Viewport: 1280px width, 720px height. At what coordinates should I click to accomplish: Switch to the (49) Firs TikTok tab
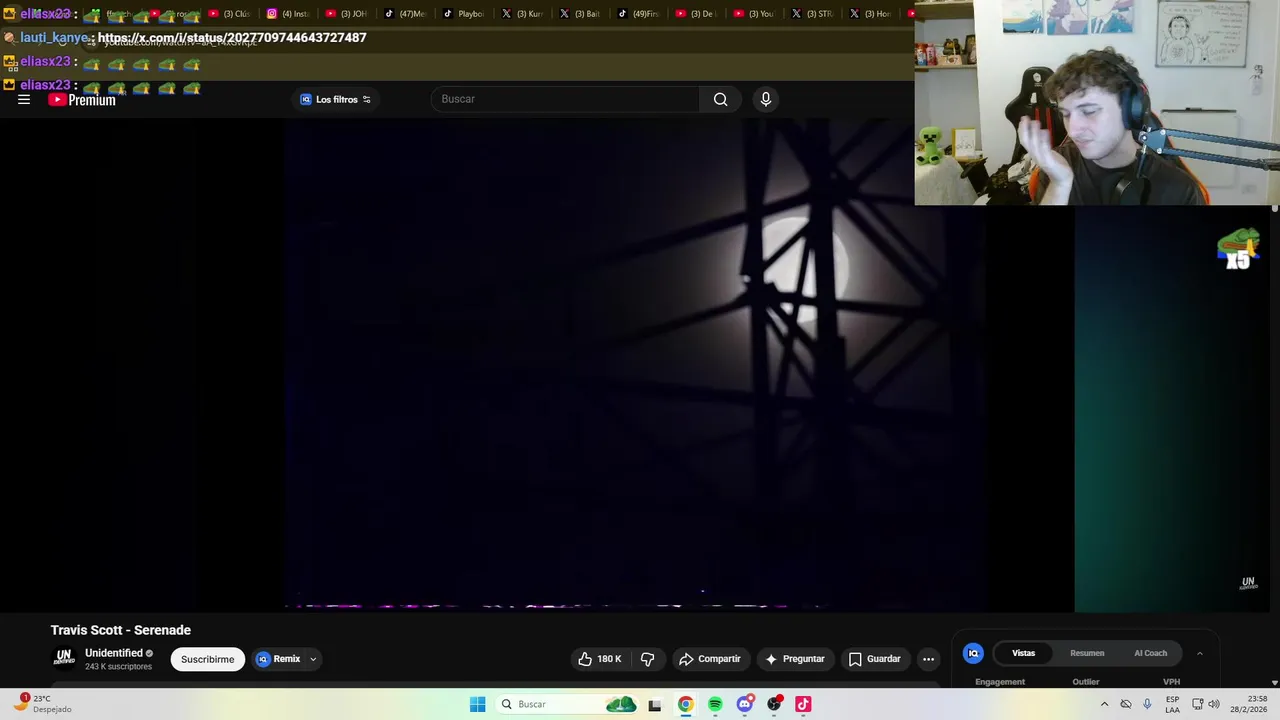coord(639,14)
